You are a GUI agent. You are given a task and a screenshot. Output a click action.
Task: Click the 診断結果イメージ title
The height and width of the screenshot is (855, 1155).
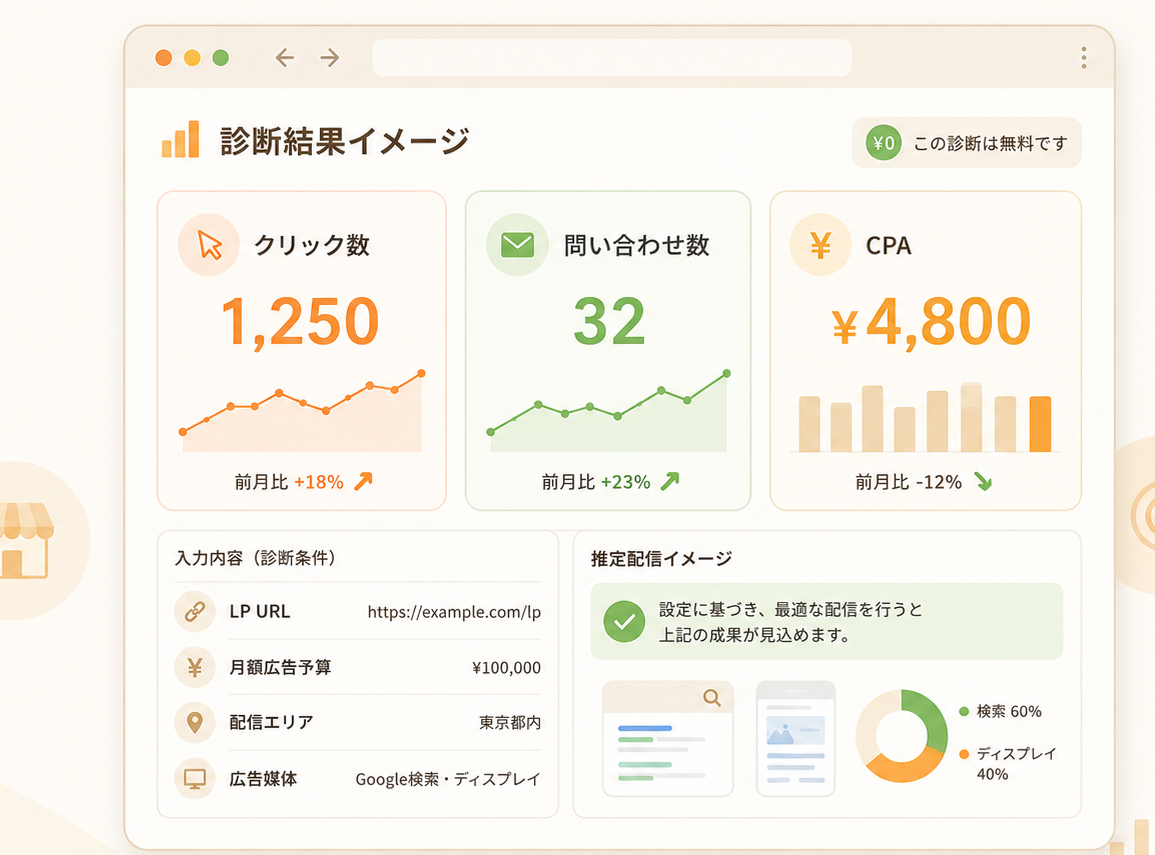click(344, 141)
